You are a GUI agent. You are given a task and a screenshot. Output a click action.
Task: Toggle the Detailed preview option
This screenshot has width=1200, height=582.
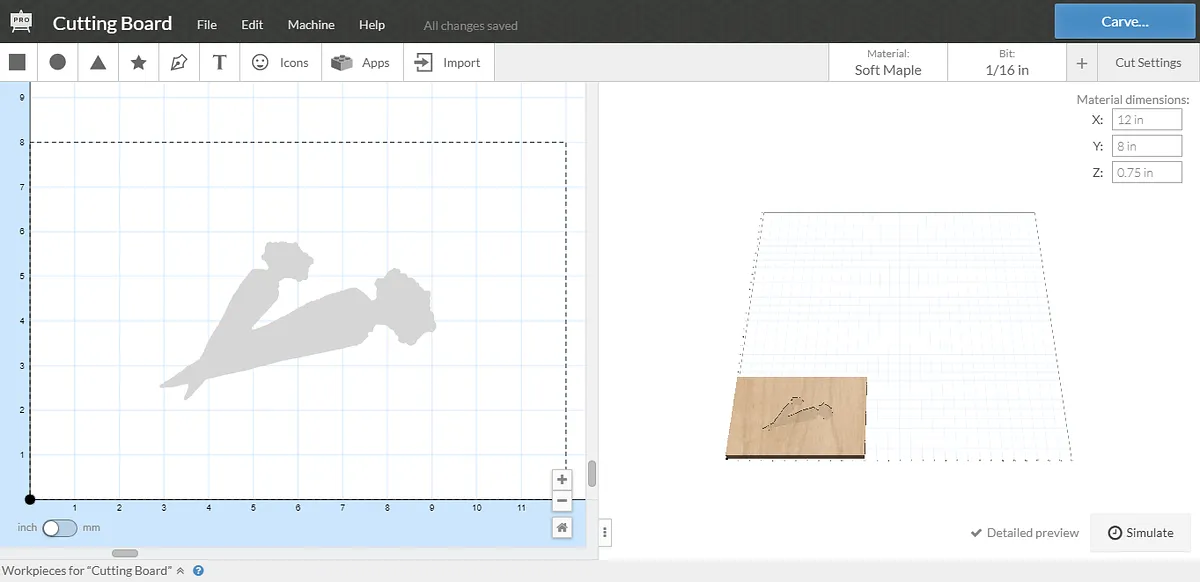pos(1024,533)
